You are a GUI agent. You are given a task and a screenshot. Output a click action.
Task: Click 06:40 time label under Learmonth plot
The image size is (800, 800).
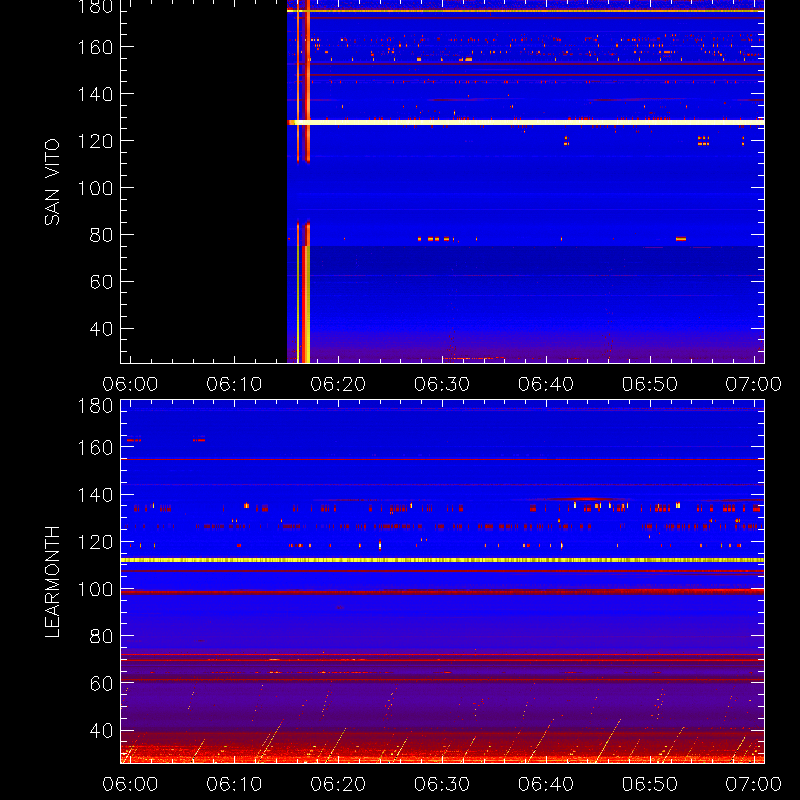(x=546, y=784)
